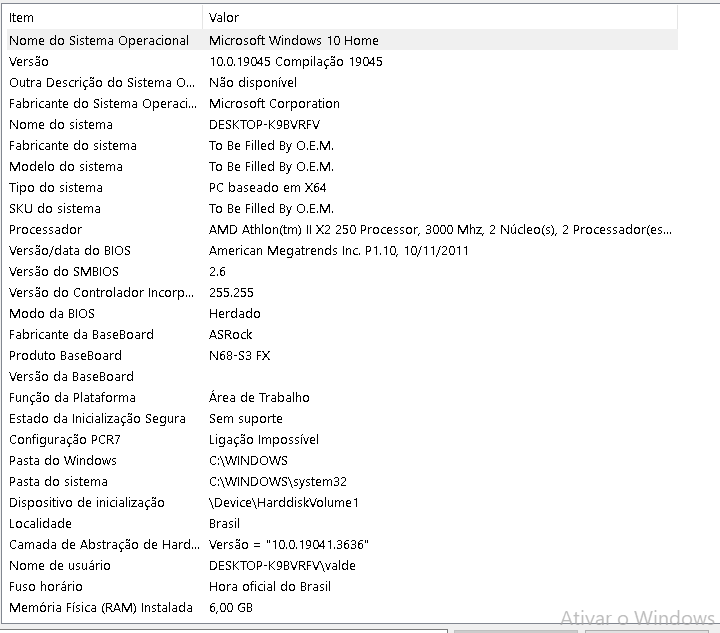Screen dimensions: 720x633
Task: Click the "Não disponível" value
Action: coord(253,83)
